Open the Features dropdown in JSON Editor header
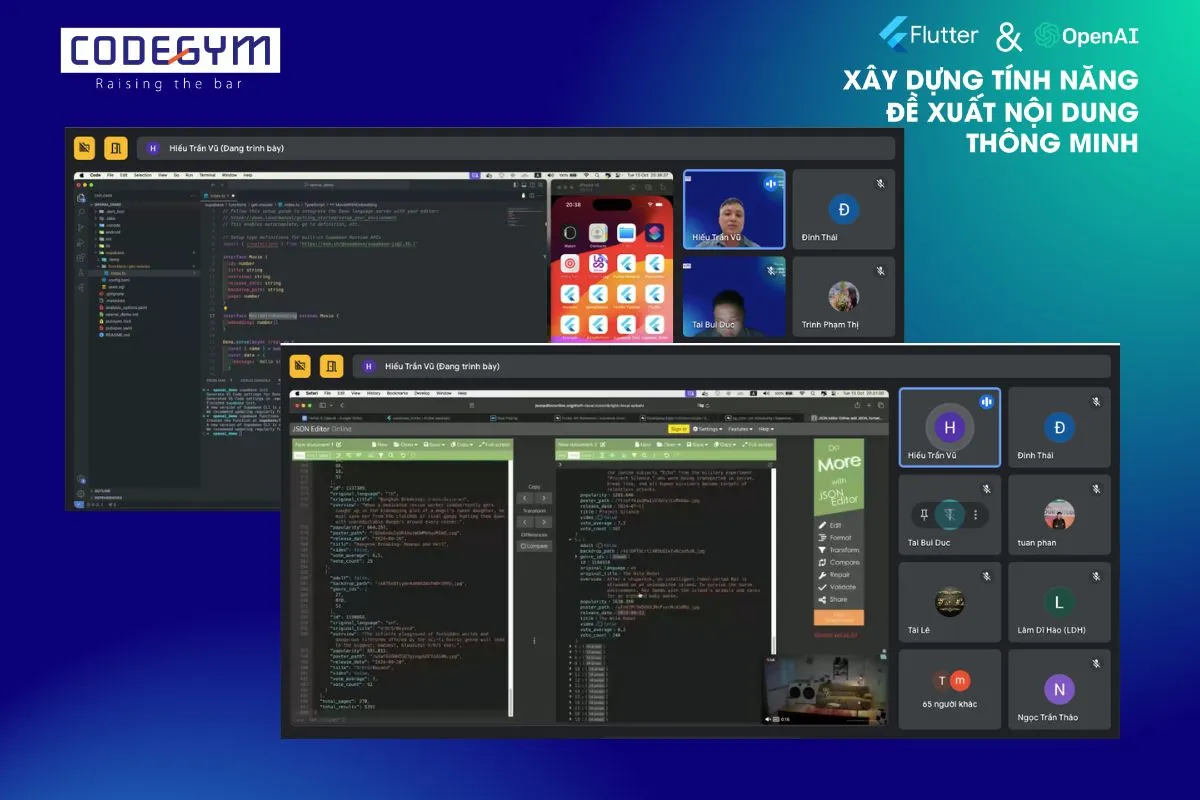The height and width of the screenshot is (800, 1200). point(740,429)
